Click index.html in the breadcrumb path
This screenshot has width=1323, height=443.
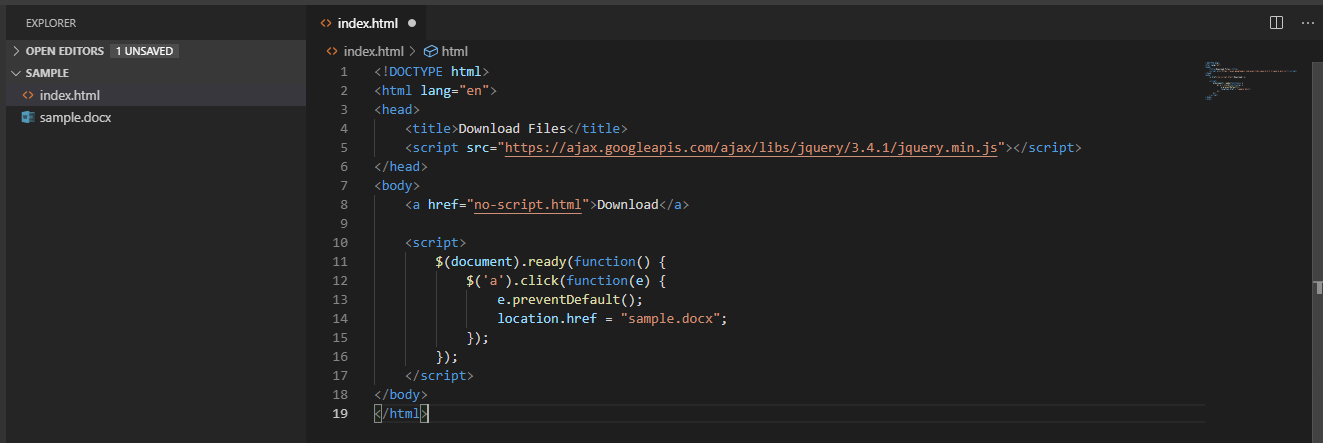click(373, 51)
